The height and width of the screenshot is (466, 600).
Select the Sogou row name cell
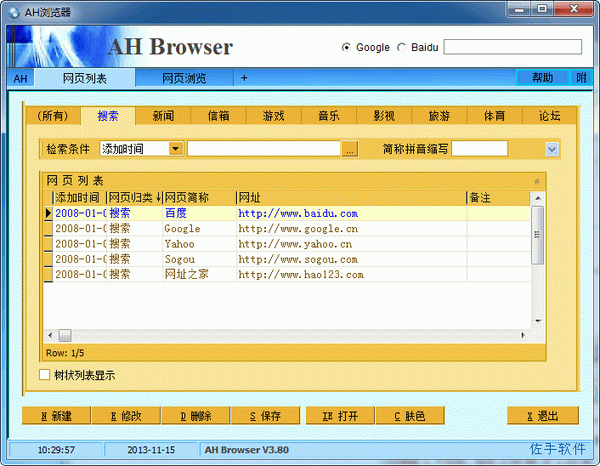tap(199, 259)
